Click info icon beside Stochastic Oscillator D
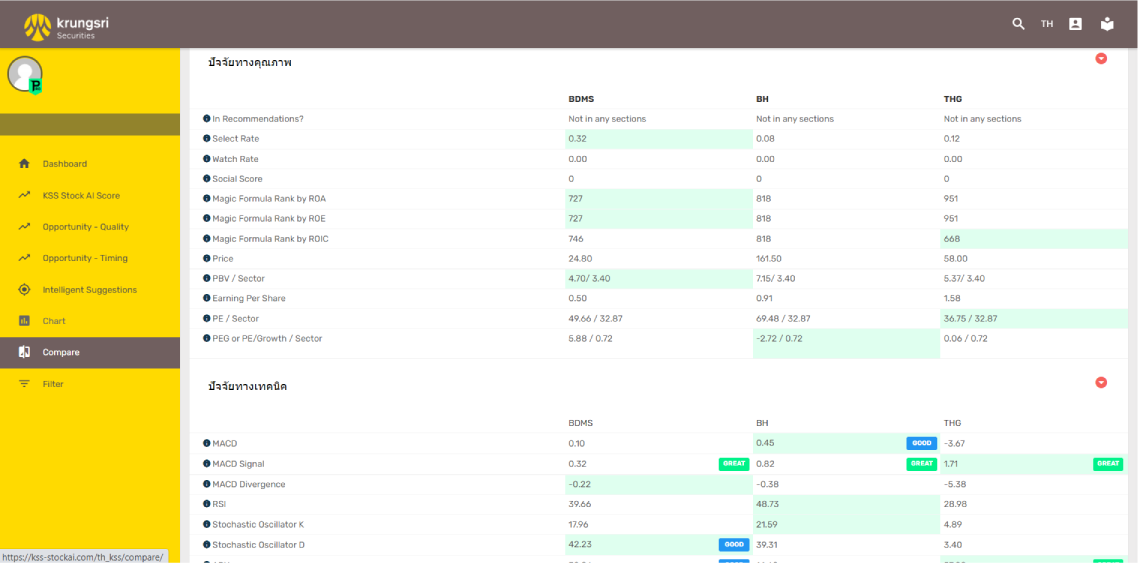Viewport: 1138px width, 563px height. [x=207, y=544]
